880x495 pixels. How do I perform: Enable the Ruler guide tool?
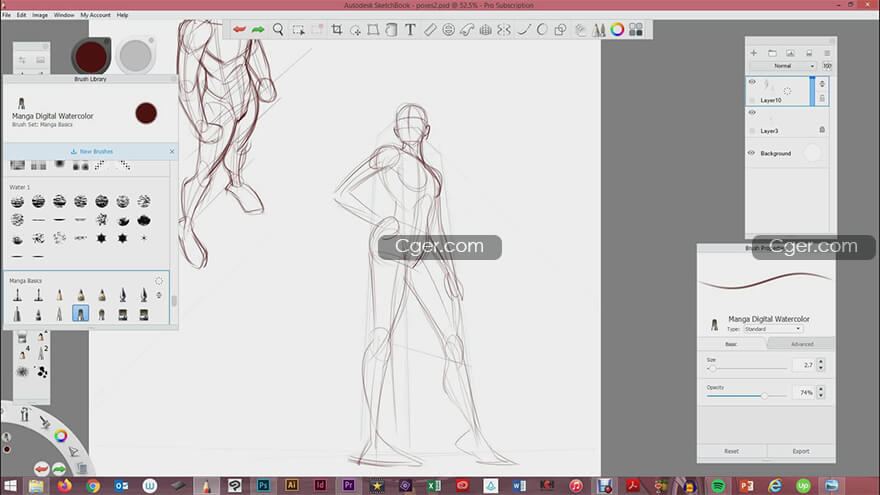(x=430, y=29)
